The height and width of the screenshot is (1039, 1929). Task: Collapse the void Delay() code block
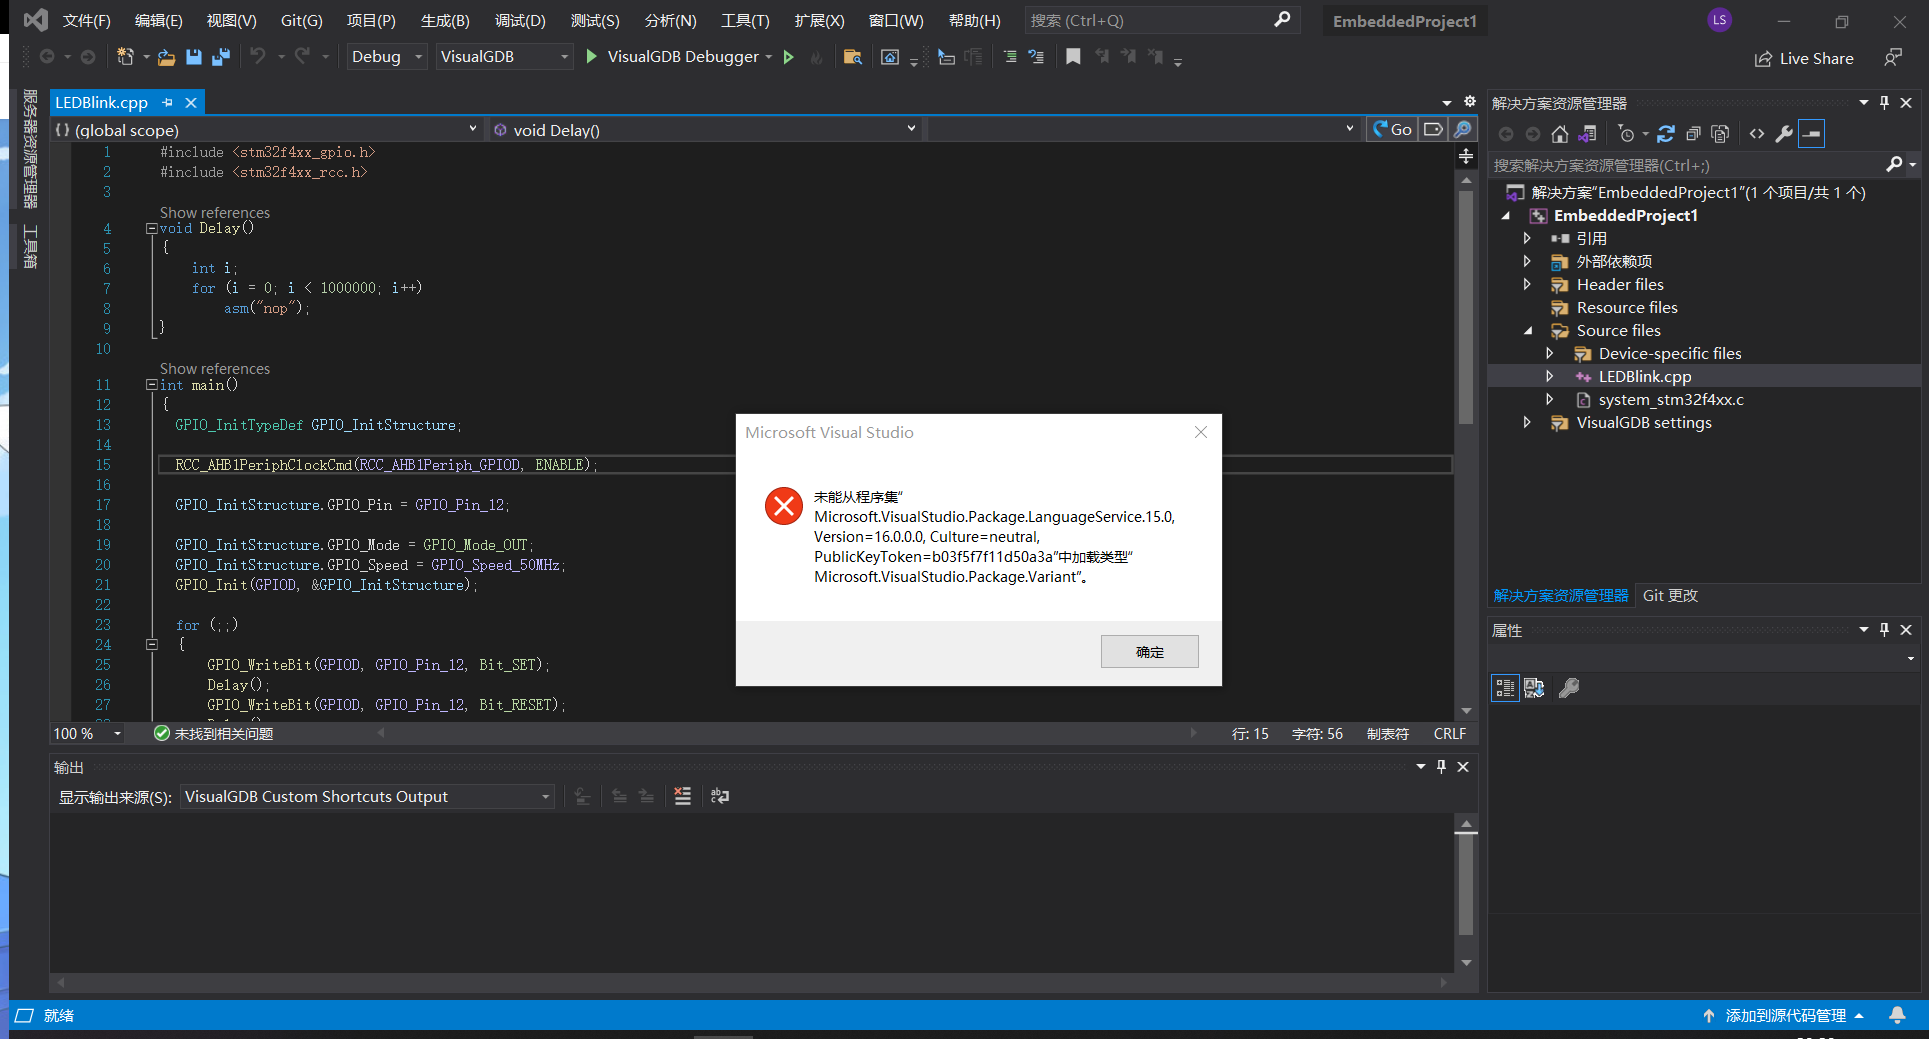(152, 228)
